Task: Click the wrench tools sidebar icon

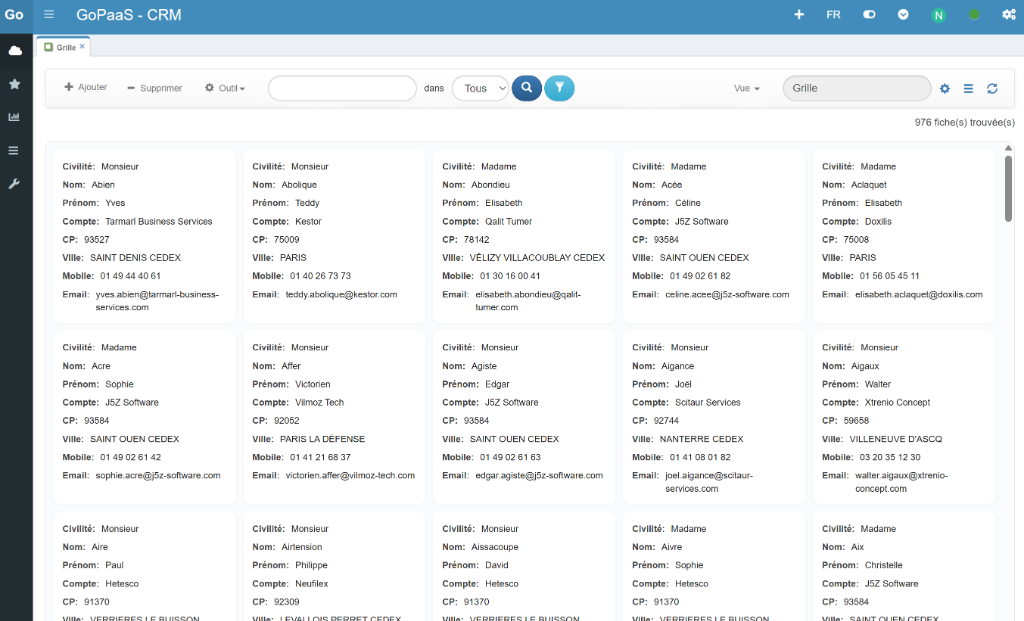Action: pyautogui.click(x=15, y=184)
